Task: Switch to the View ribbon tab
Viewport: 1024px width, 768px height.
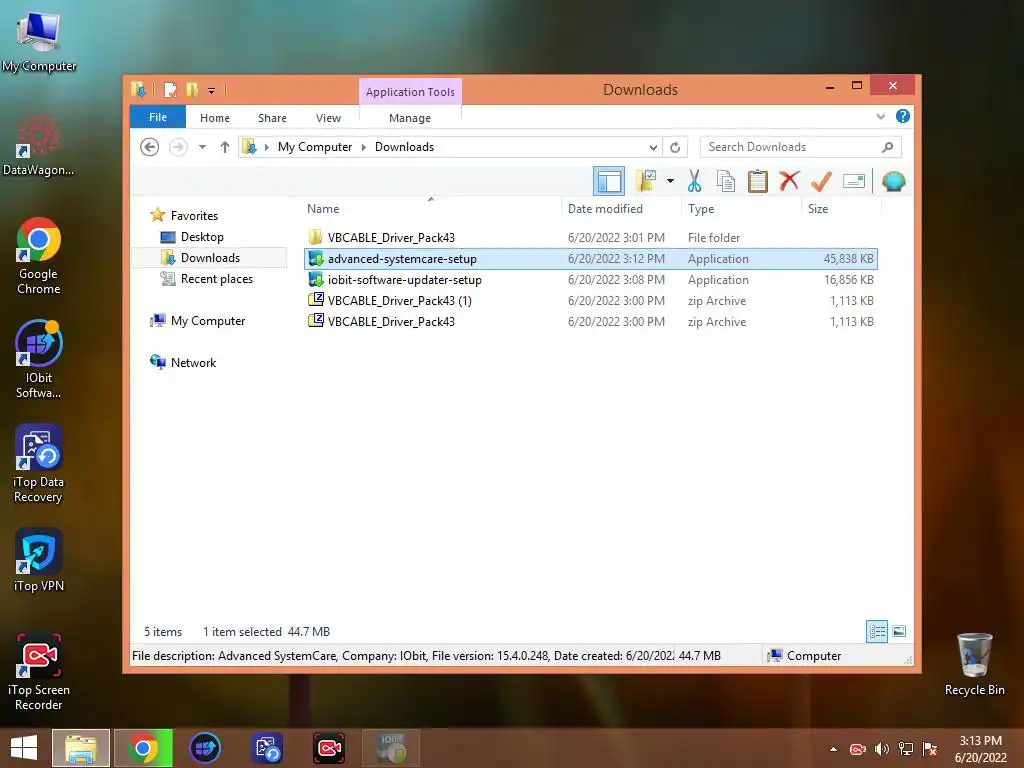Action: pyautogui.click(x=328, y=118)
